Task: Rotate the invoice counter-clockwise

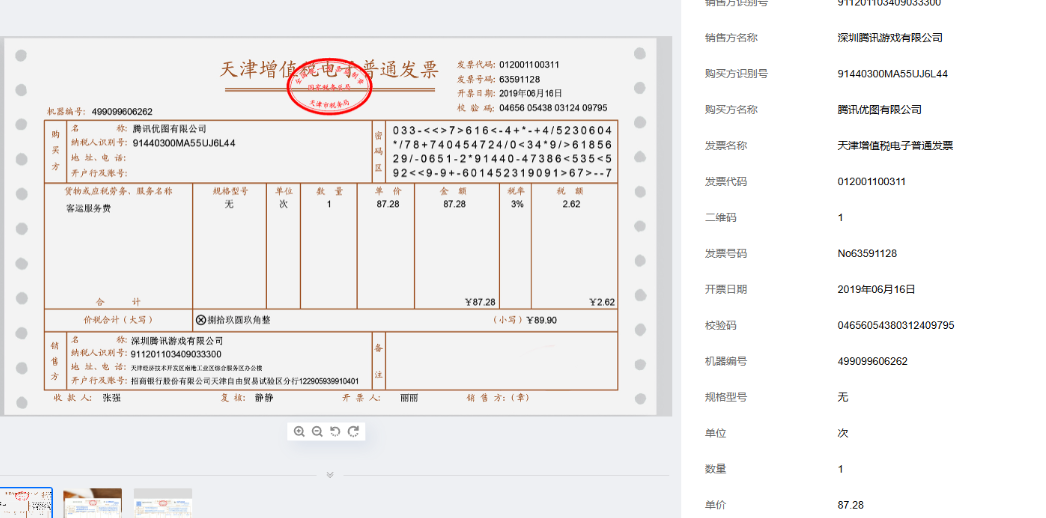Action: (x=335, y=431)
